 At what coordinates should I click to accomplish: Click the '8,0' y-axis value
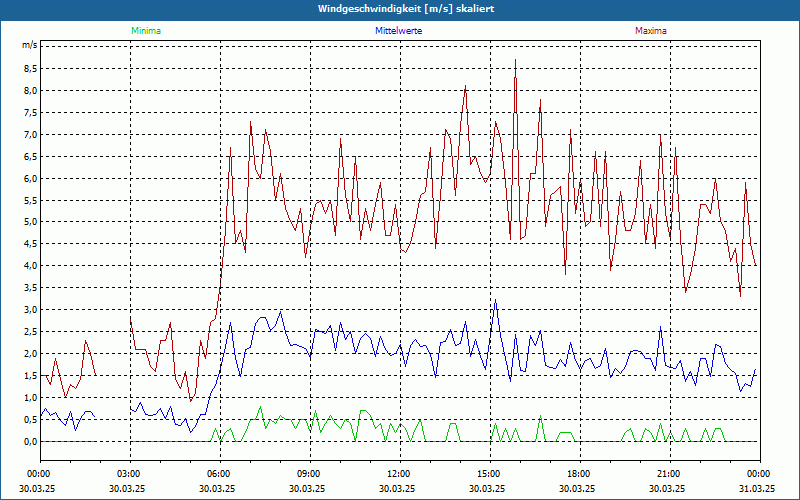click(31, 91)
